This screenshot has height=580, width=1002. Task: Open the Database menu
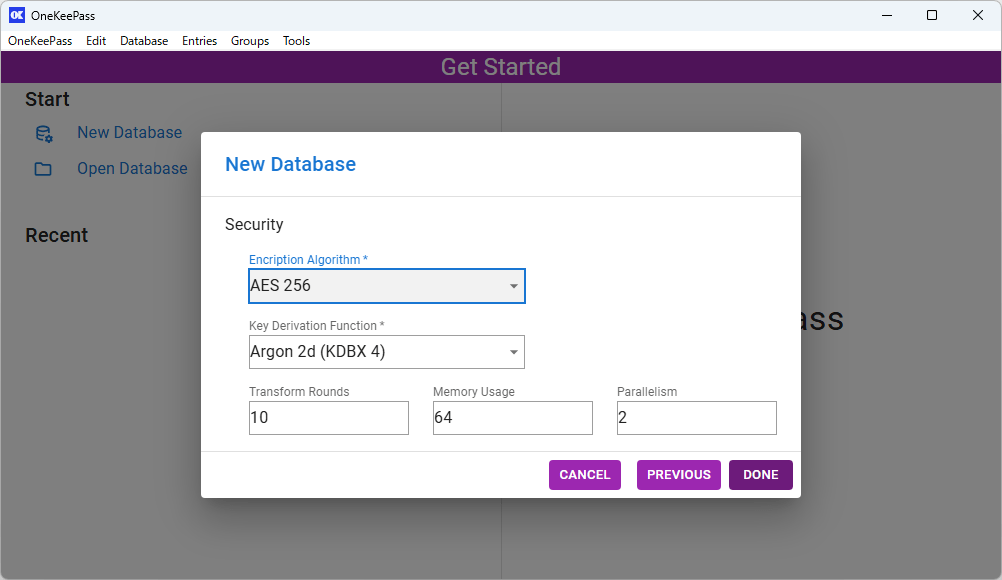(144, 41)
